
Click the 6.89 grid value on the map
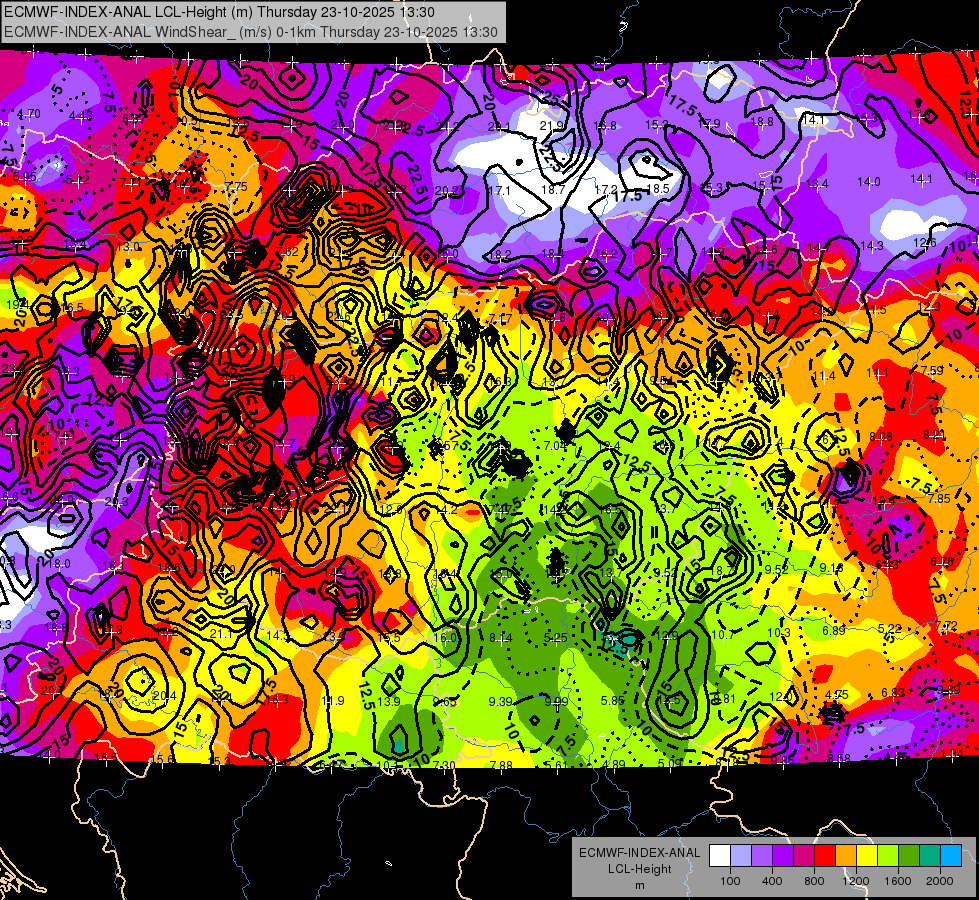[x=834, y=631]
